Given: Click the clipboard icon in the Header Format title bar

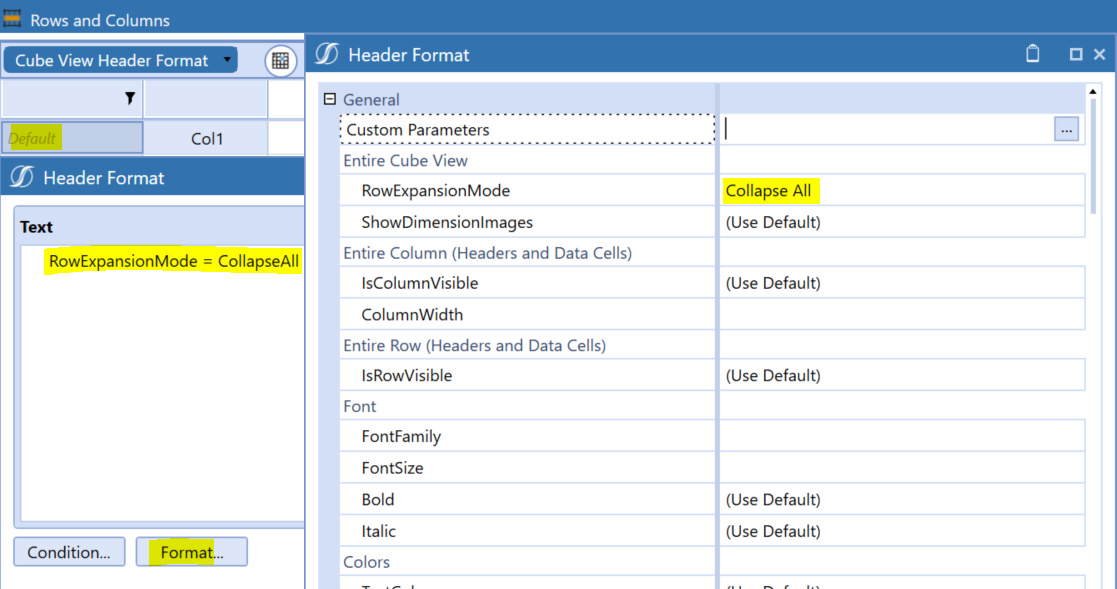Looking at the screenshot, I should tap(1033, 54).
